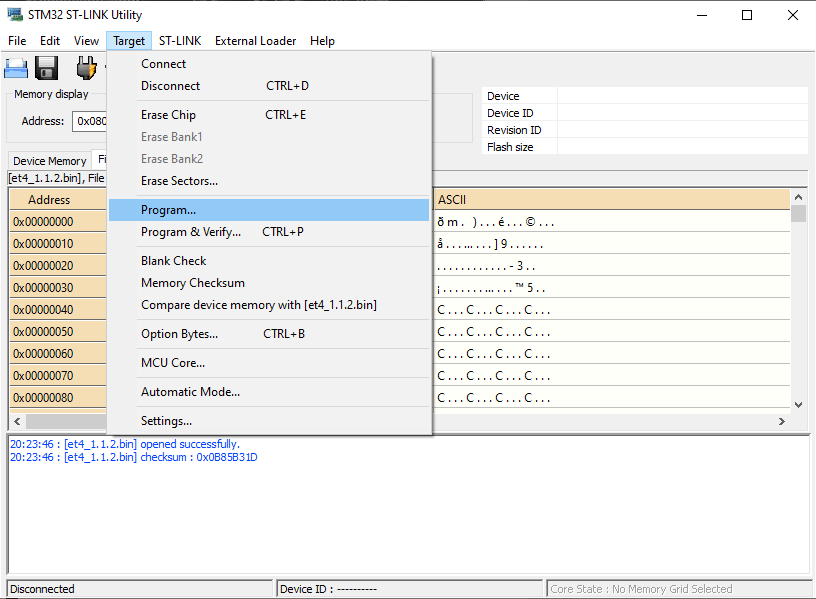
Task: Open the ST-LINK menu
Action: [x=180, y=41]
